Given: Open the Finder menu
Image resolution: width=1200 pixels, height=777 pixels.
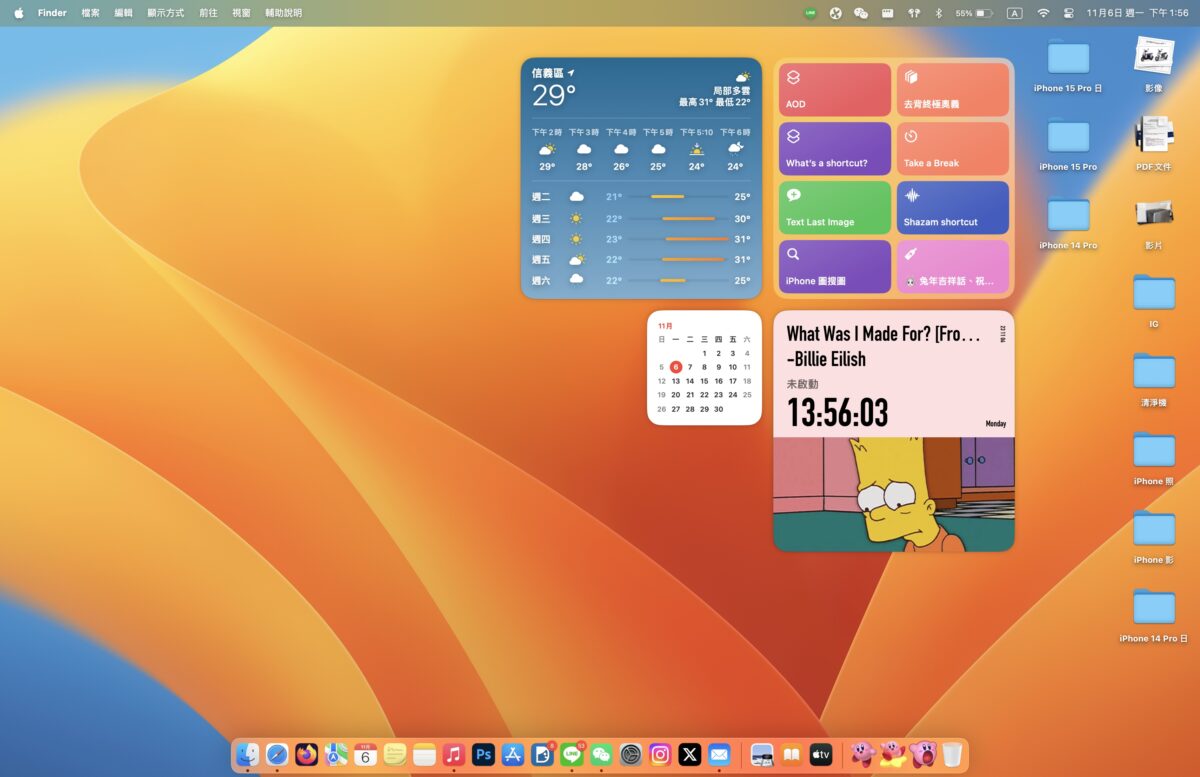Looking at the screenshot, I should [52, 13].
